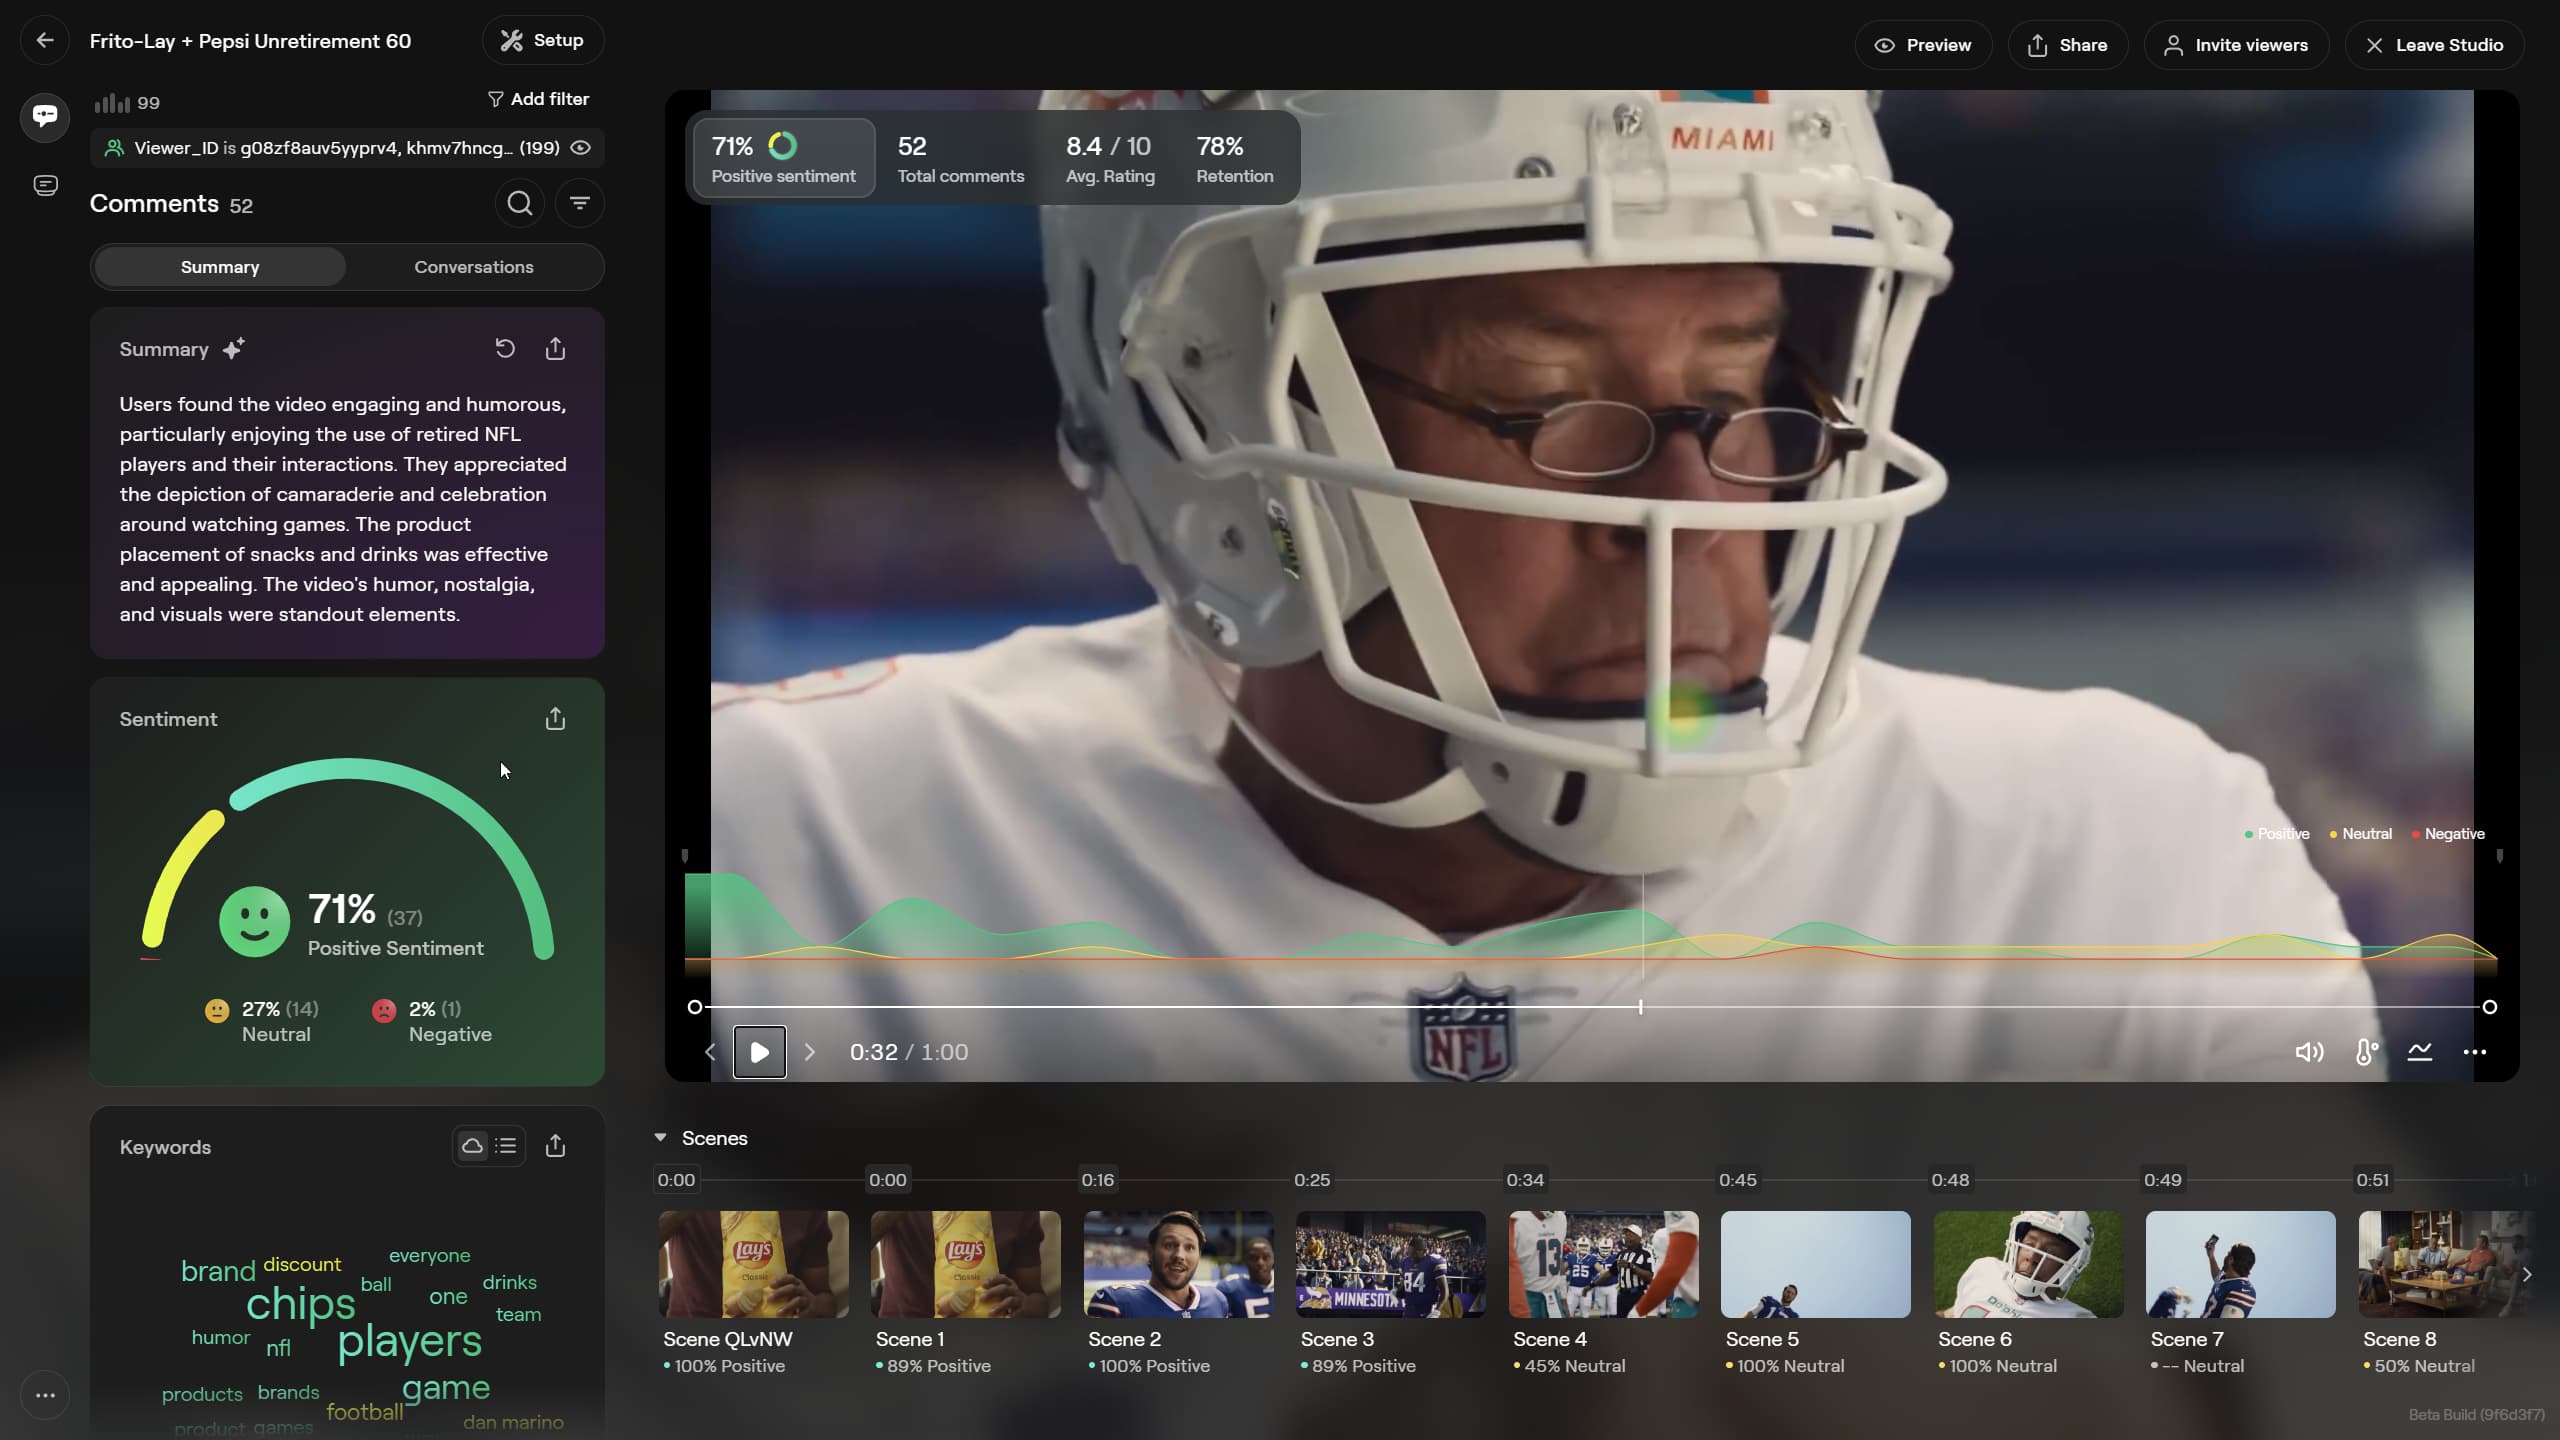The image size is (2560, 1440).
Task: Play the video
Action: (x=760, y=1052)
